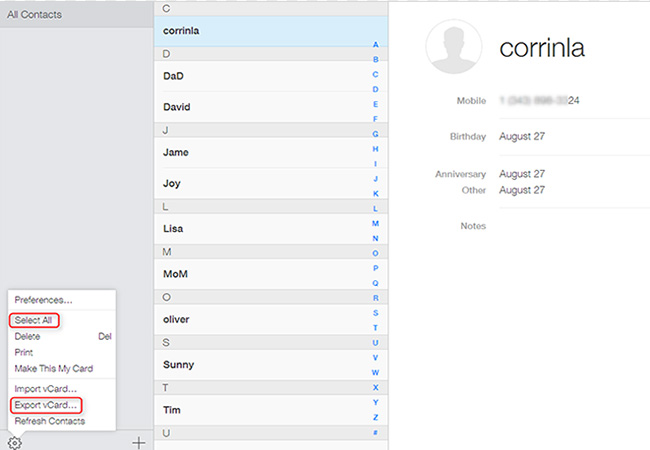Open the gear settings icon
This screenshot has height=450, width=650.
[15, 443]
